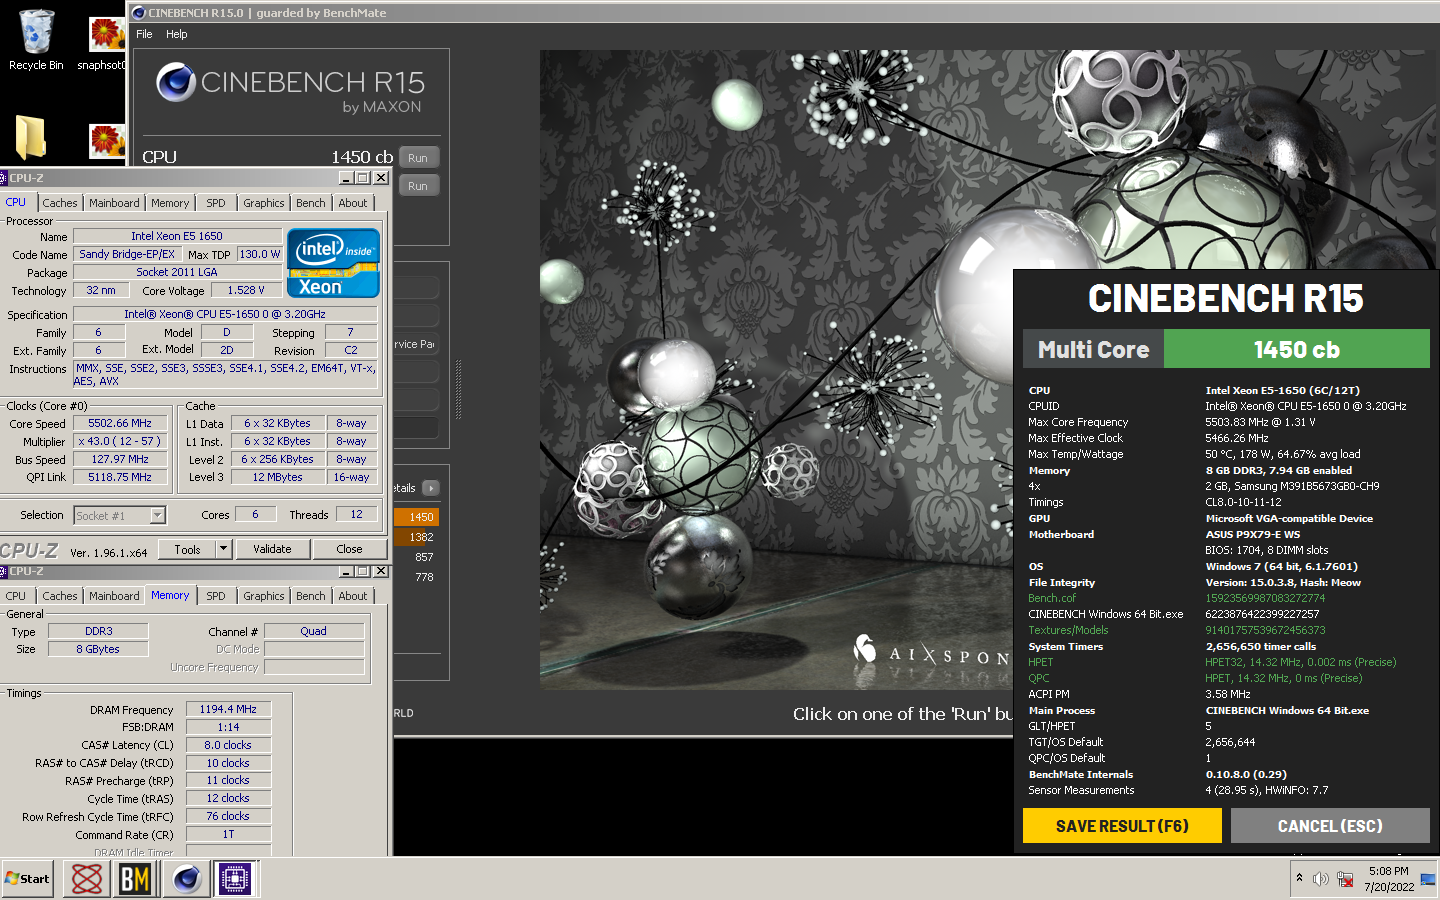
Task: Open the second flower image desktop icon
Action: pyautogui.click(x=107, y=140)
